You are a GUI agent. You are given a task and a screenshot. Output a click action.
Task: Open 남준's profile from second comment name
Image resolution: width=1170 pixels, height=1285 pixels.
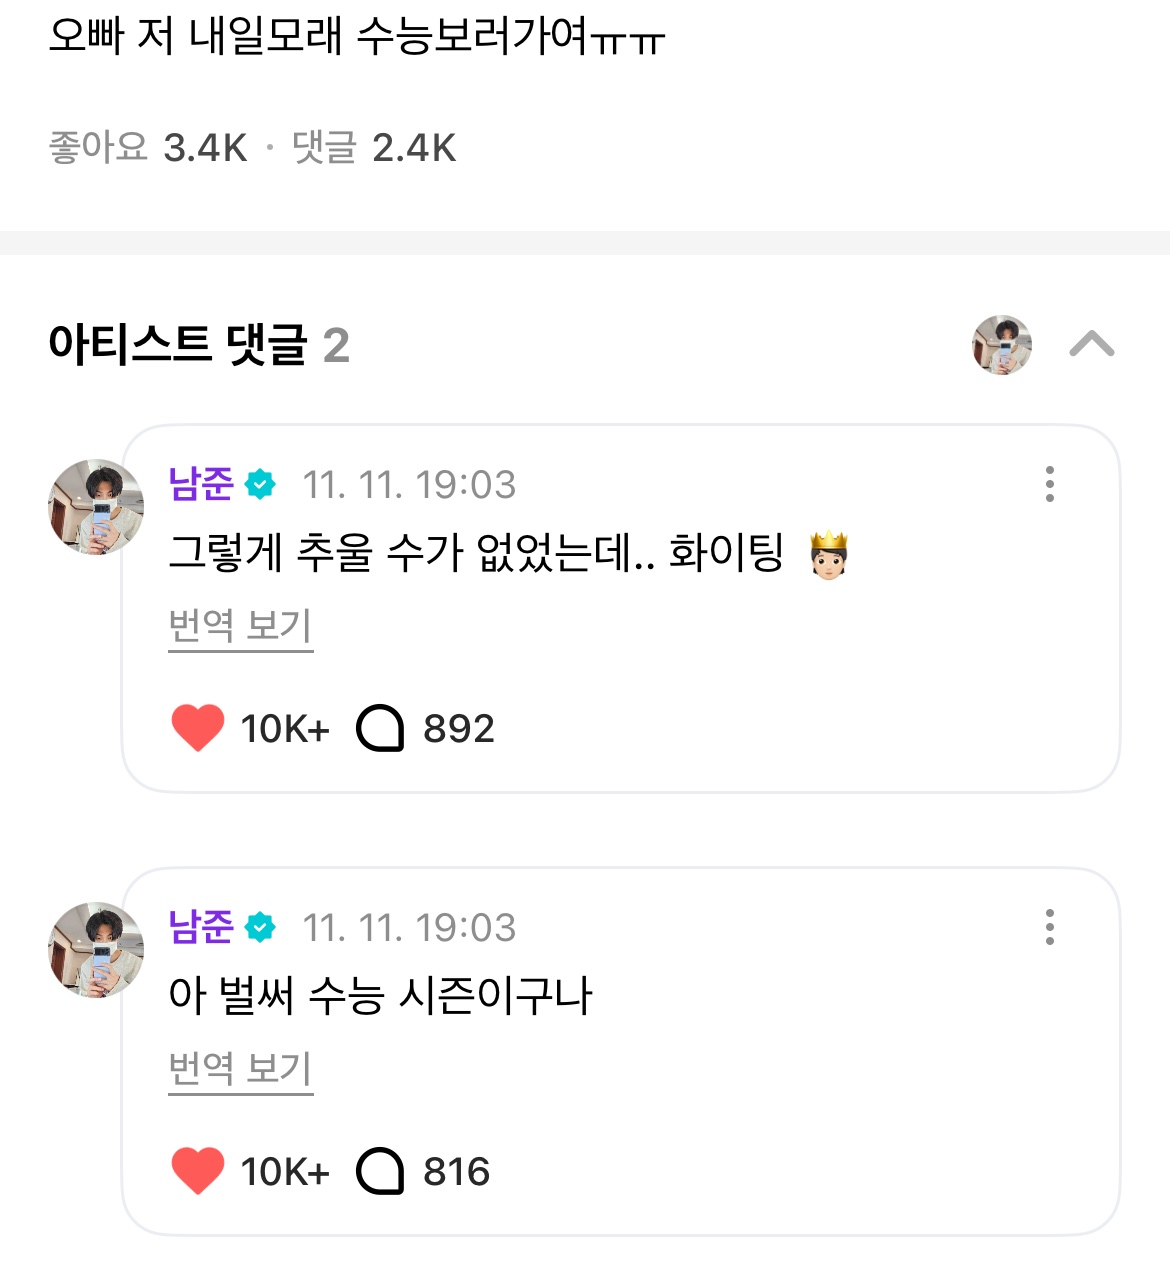201,927
